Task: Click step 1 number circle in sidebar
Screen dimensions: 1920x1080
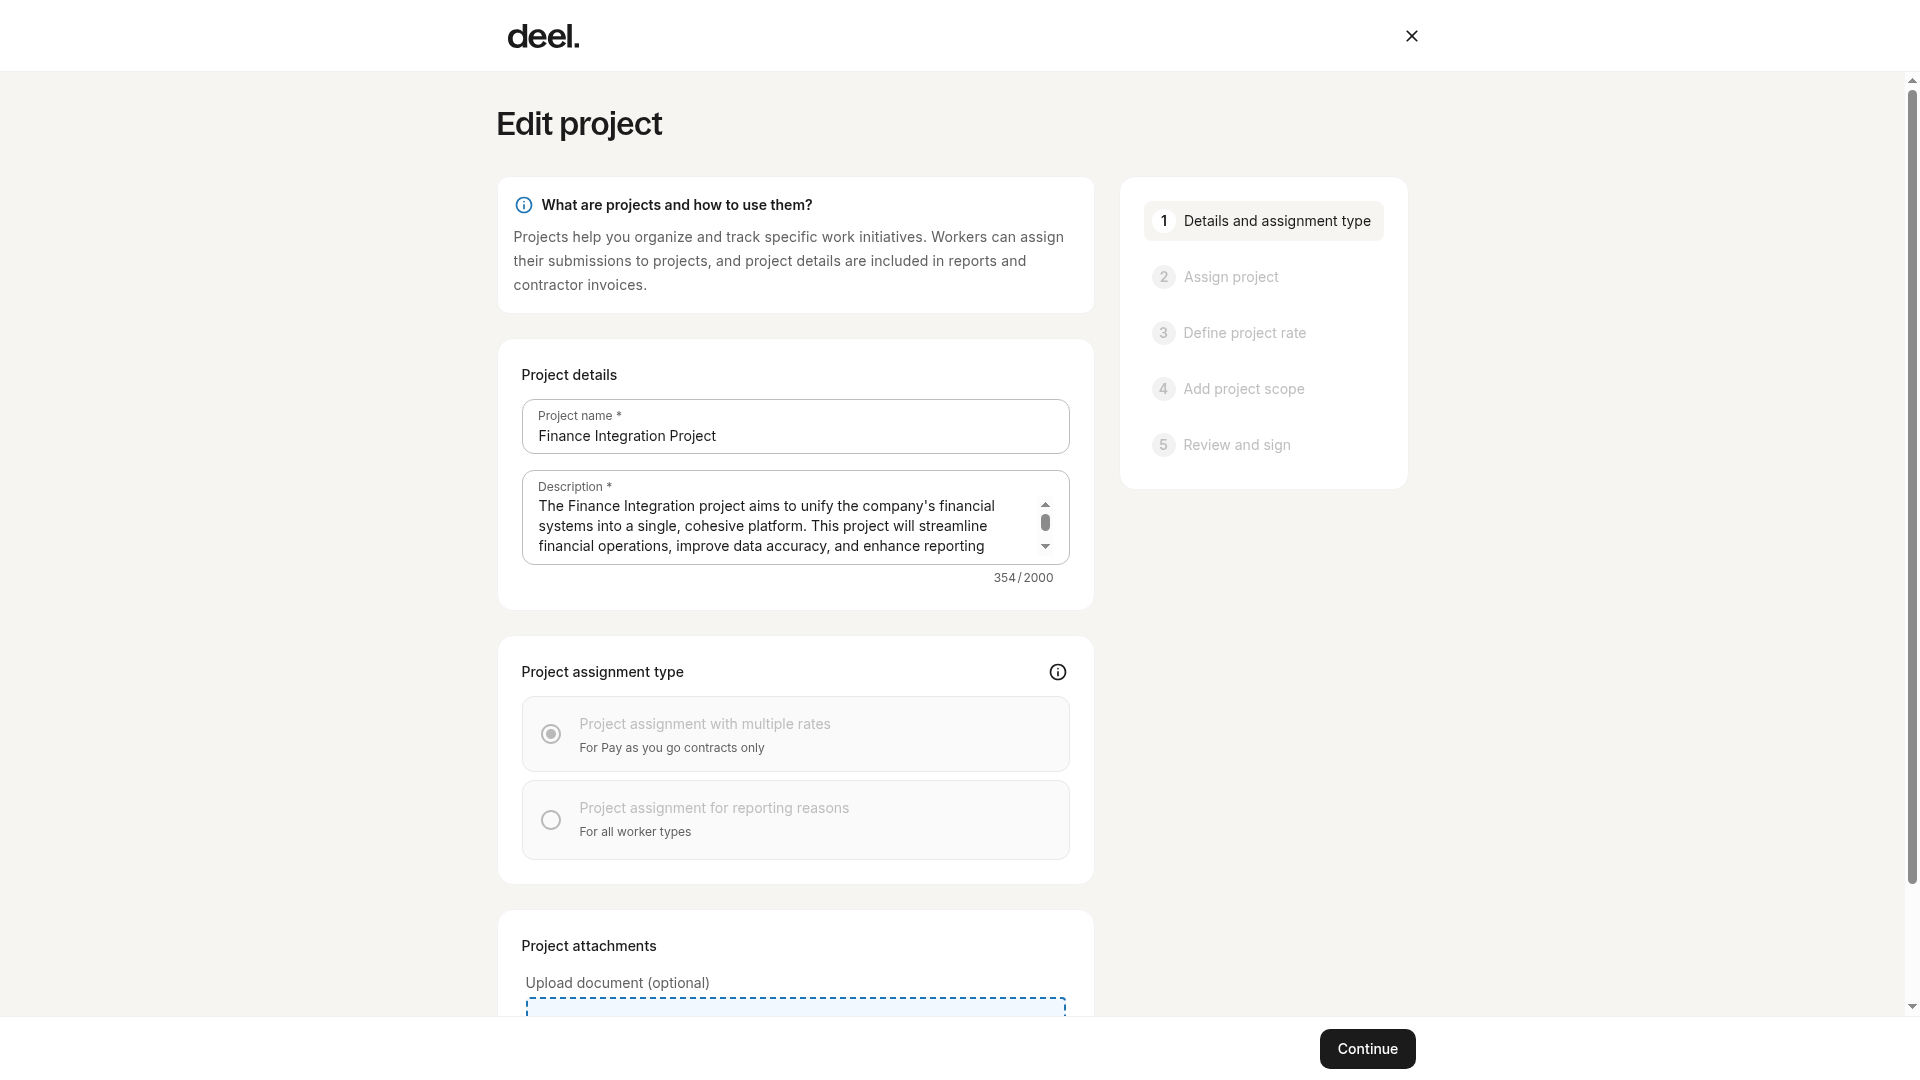Action: coord(1163,221)
